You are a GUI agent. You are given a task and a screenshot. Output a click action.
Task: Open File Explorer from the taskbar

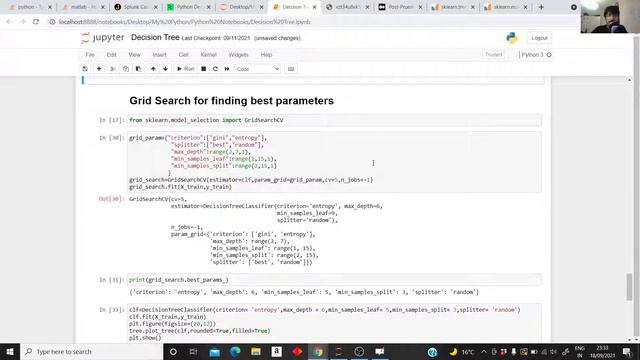(256, 351)
